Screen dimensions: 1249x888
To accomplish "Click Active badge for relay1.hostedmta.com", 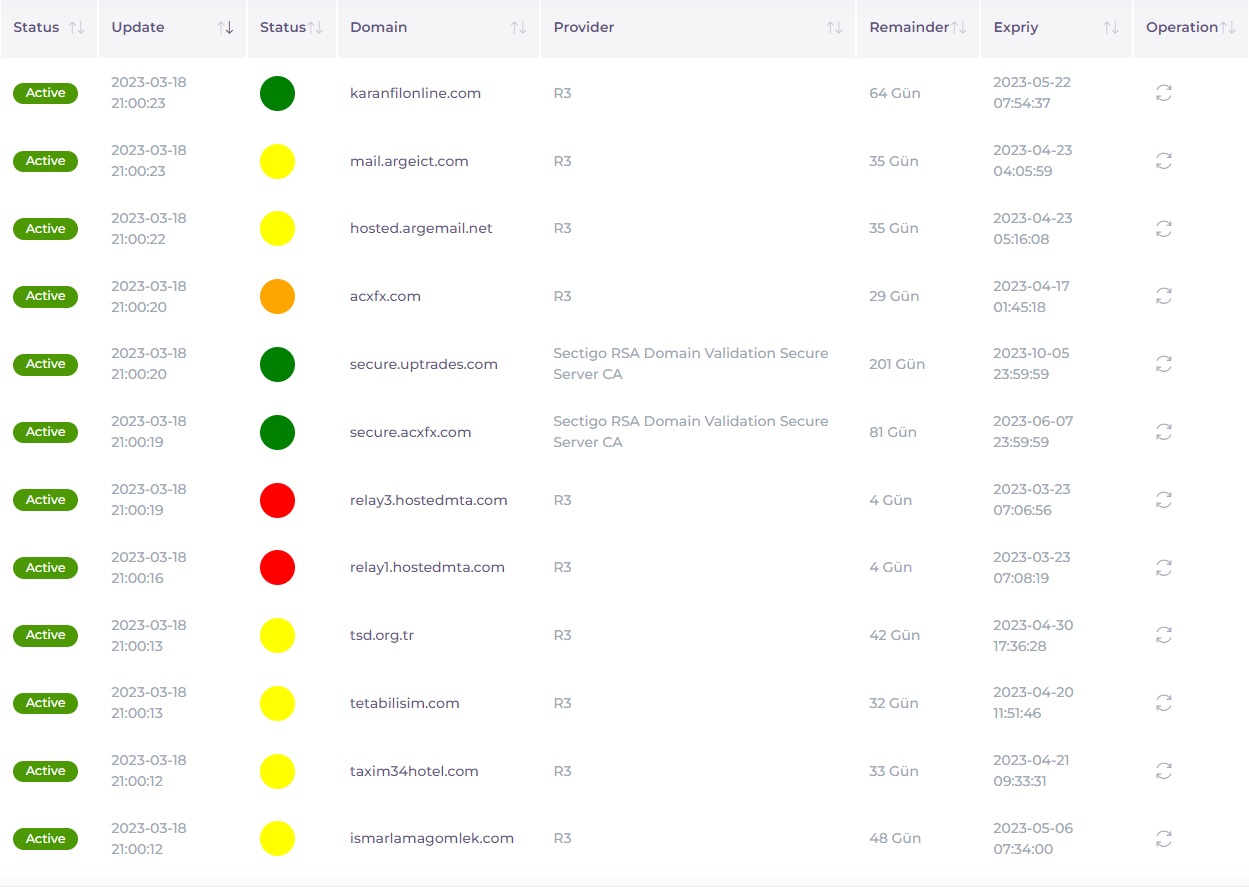I will (45, 567).
